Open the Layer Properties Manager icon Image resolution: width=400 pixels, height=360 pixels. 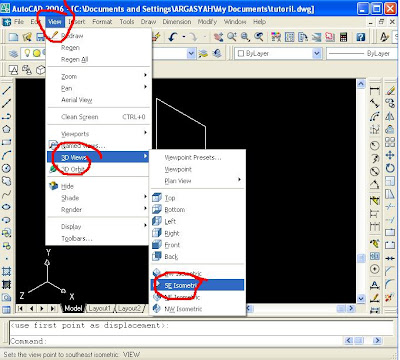click(13, 53)
